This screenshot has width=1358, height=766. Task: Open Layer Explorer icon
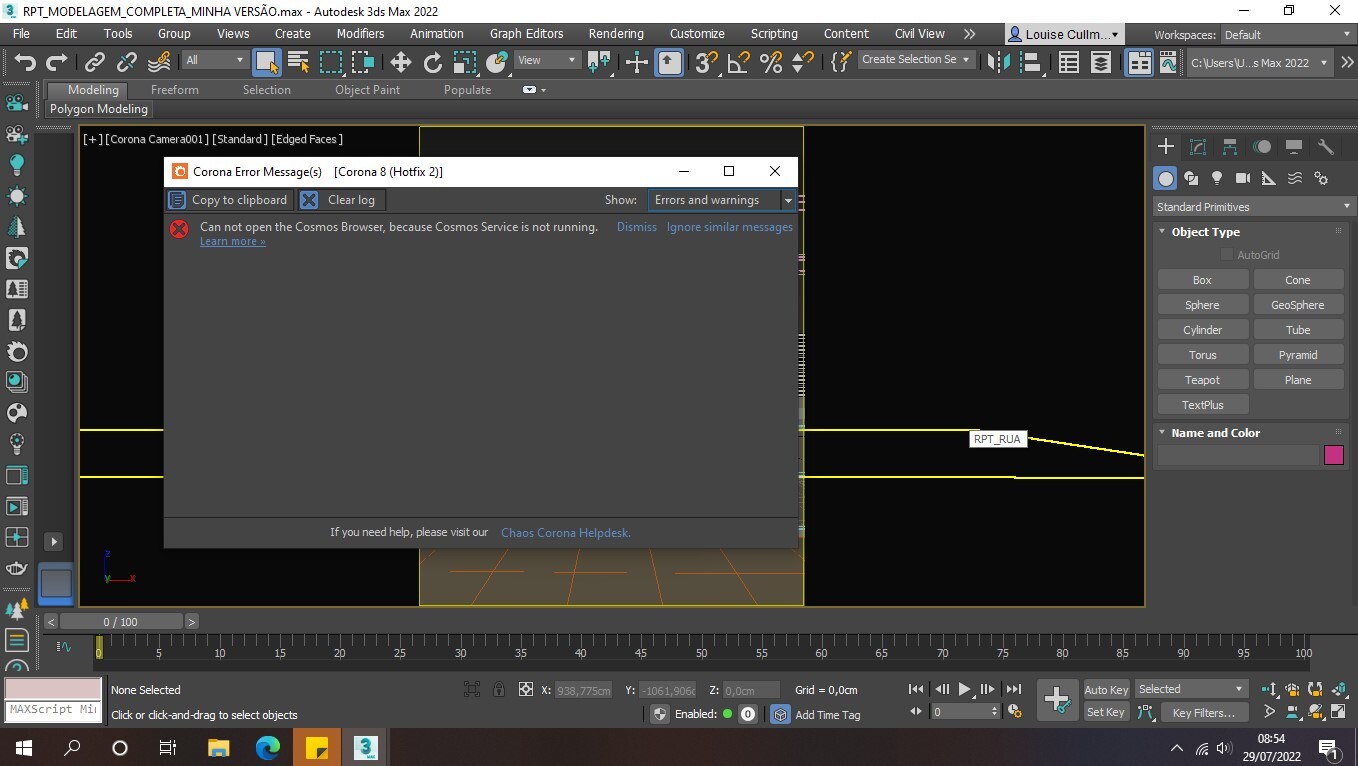(x=1101, y=62)
